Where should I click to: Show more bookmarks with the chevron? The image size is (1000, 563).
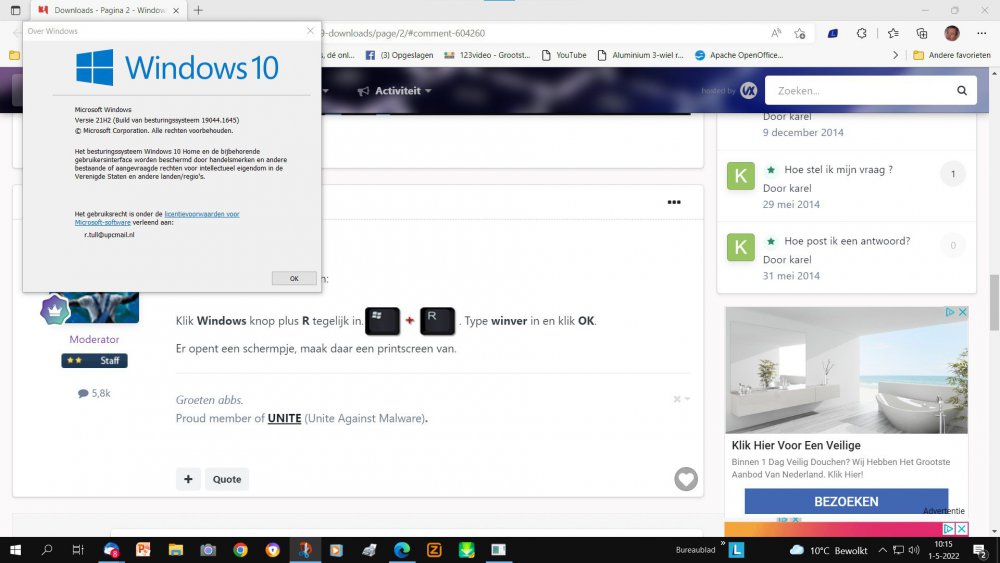pyautogui.click(x=897, y=55)
